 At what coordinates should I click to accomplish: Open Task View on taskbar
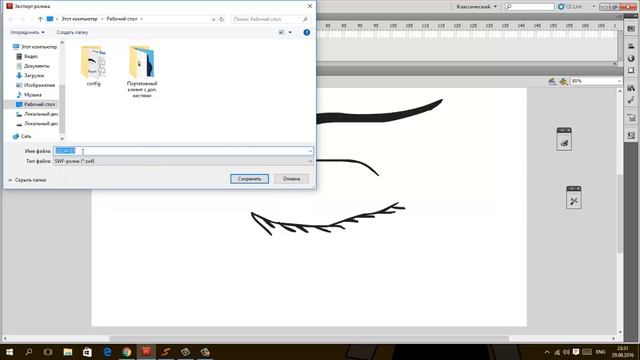click(48, 352)
